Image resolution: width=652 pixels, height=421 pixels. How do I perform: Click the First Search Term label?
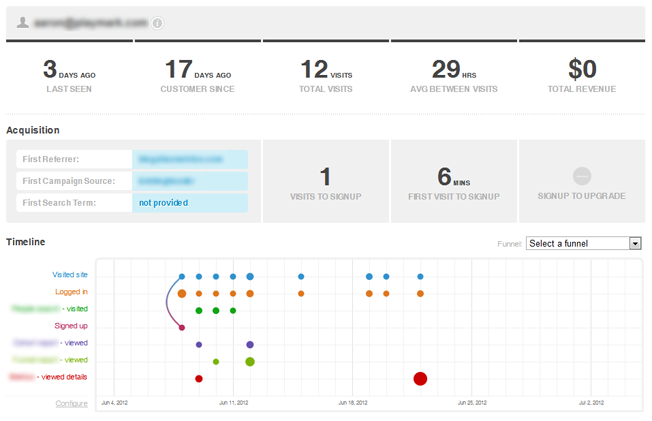pyautogui.click(x=59, y=203)
